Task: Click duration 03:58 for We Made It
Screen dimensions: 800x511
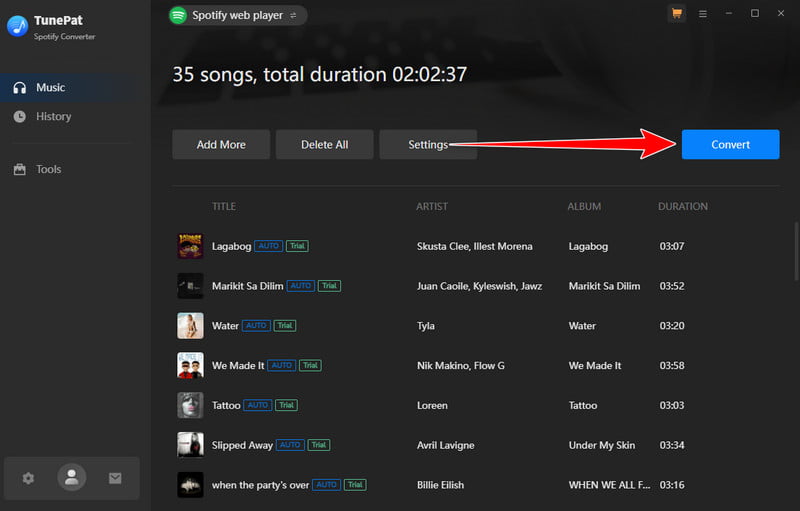Action: tap(671, 366)
